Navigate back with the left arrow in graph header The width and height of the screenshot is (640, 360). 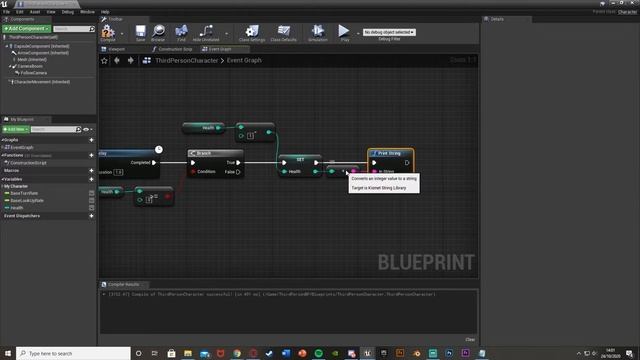click(117, 60)
